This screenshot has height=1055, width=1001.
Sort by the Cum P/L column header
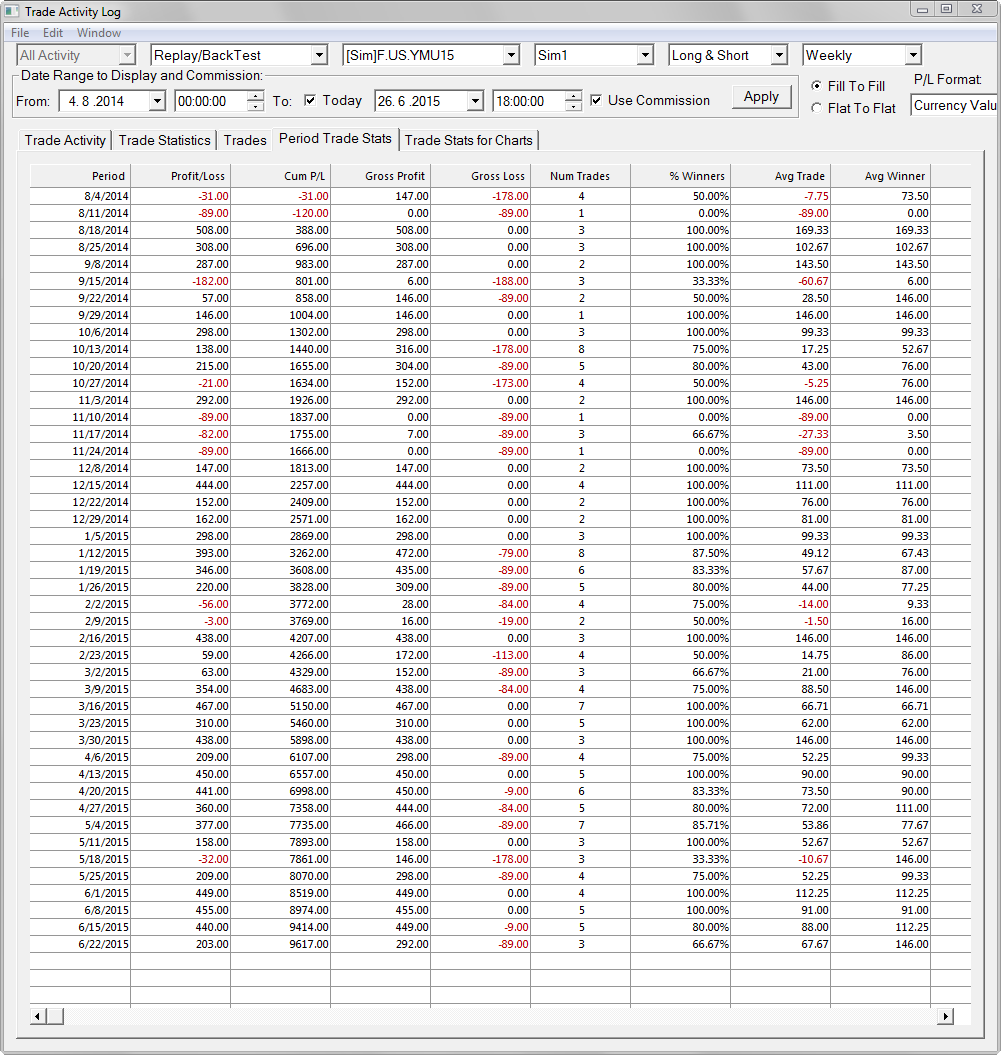tap(281, 176)
